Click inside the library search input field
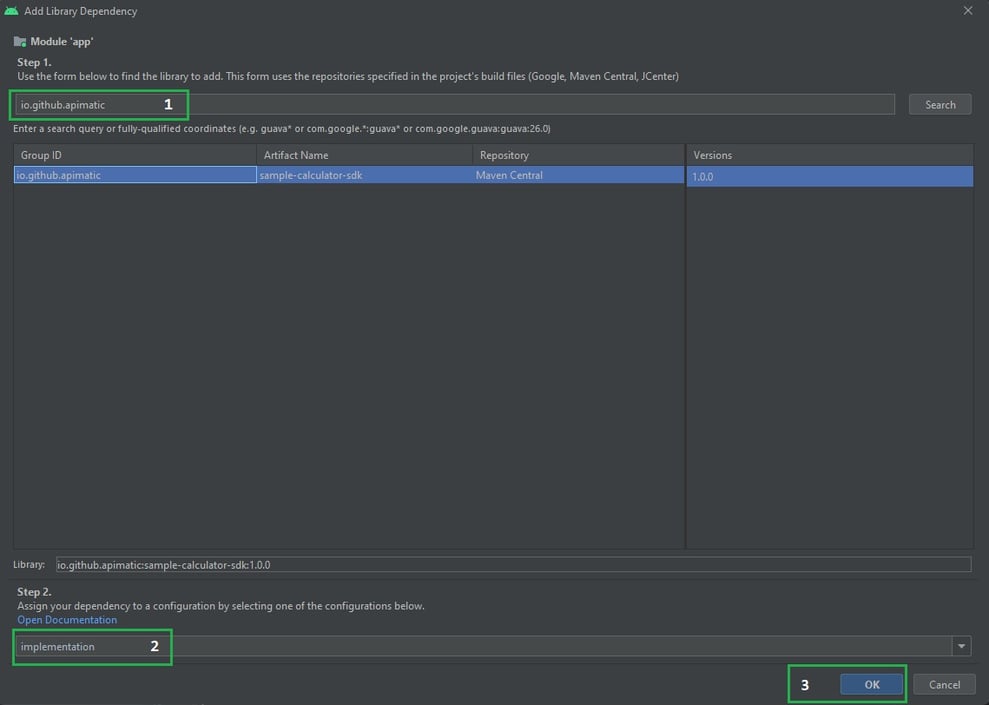This screenshot has width=989, height=705. click(x=450, y=103)
